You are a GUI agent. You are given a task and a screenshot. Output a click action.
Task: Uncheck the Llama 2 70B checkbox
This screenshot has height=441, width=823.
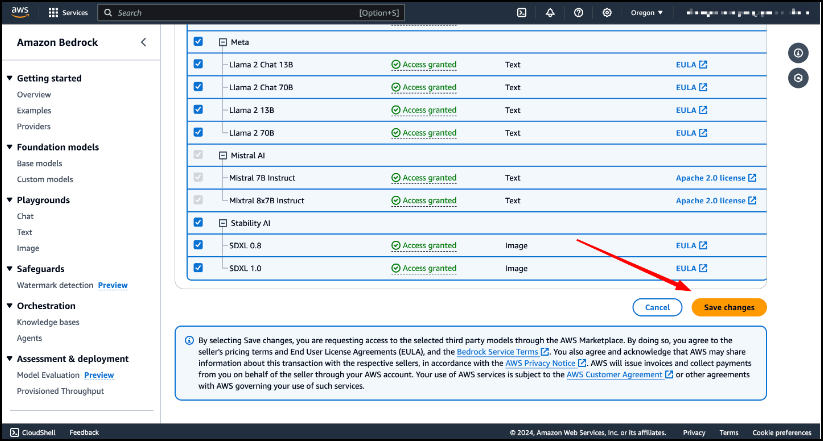tap(198, 132)
